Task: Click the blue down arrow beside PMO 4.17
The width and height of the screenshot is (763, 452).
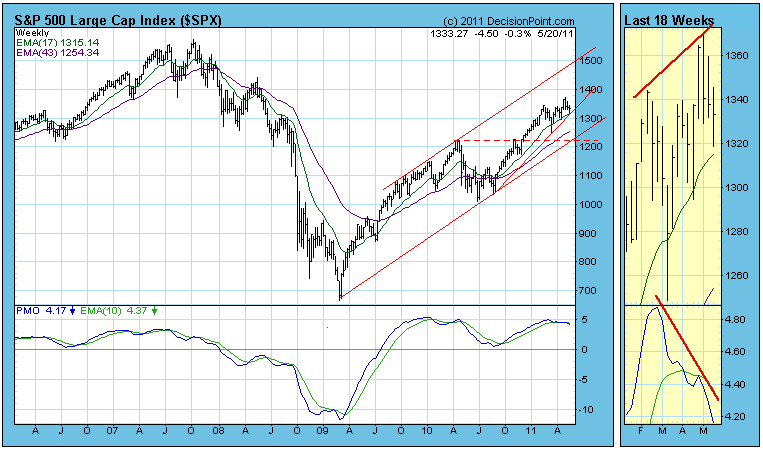Action: coord(73,311)
